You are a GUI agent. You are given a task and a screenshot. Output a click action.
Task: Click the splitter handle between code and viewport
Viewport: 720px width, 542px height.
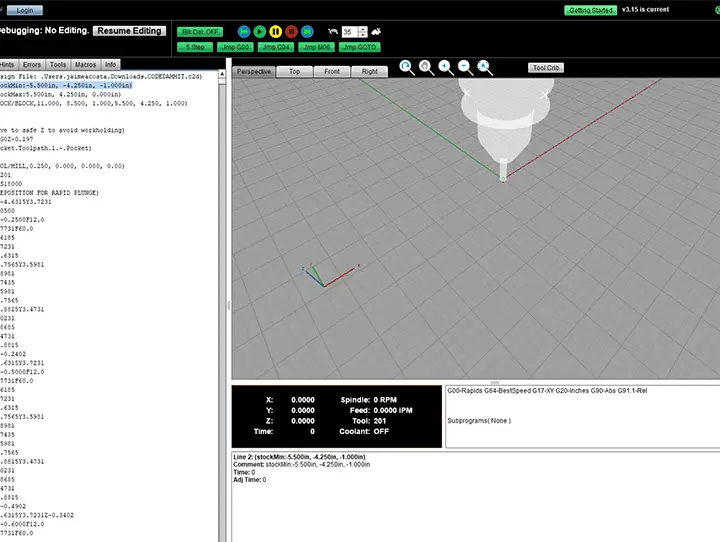[x=229, y=305]
